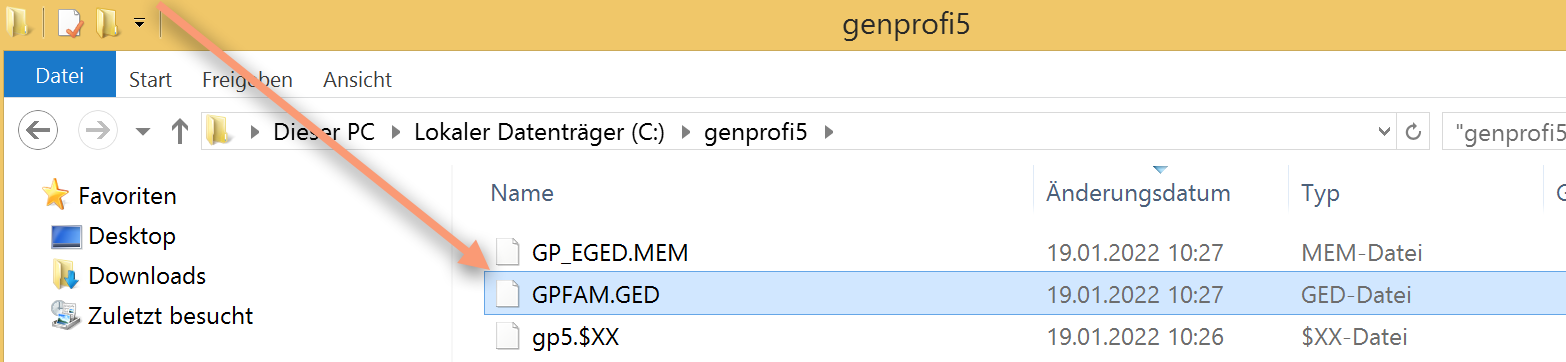Screen dimensions: 1566x362
Task: Select Zuletzt besucht in the sidebar
Action: click(x=171, y=316)
